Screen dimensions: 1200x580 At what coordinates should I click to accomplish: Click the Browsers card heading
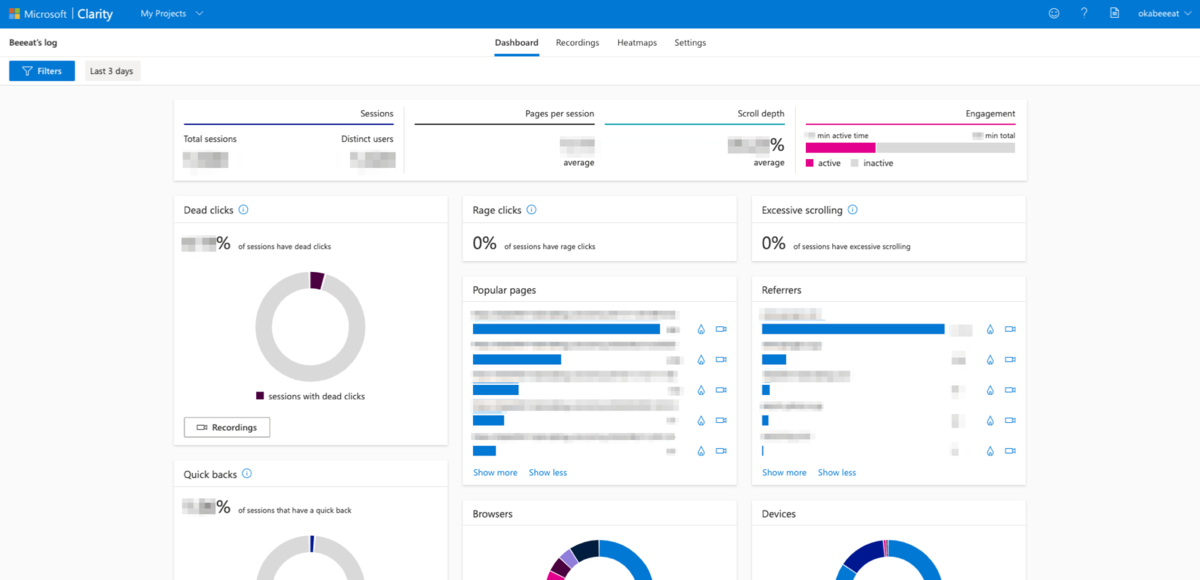(493, 514)
